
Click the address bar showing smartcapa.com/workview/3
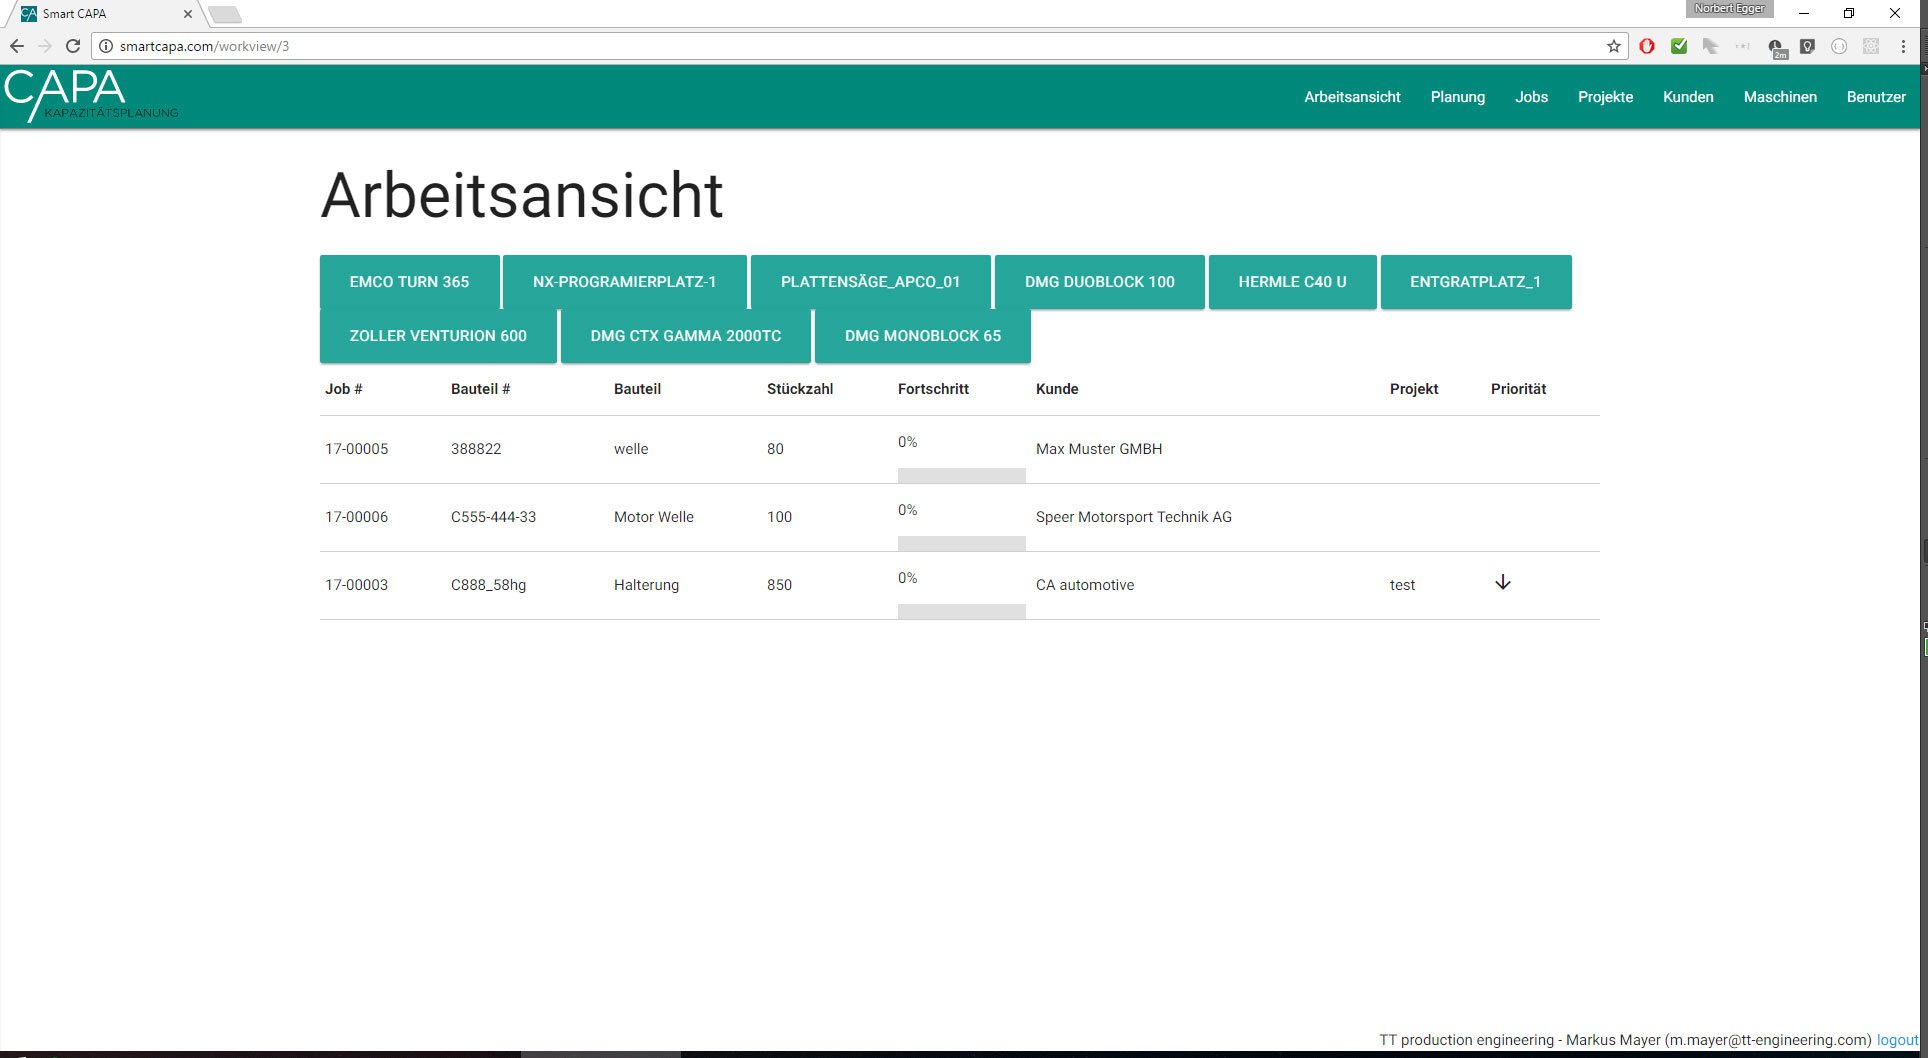[x=860, y=46]
